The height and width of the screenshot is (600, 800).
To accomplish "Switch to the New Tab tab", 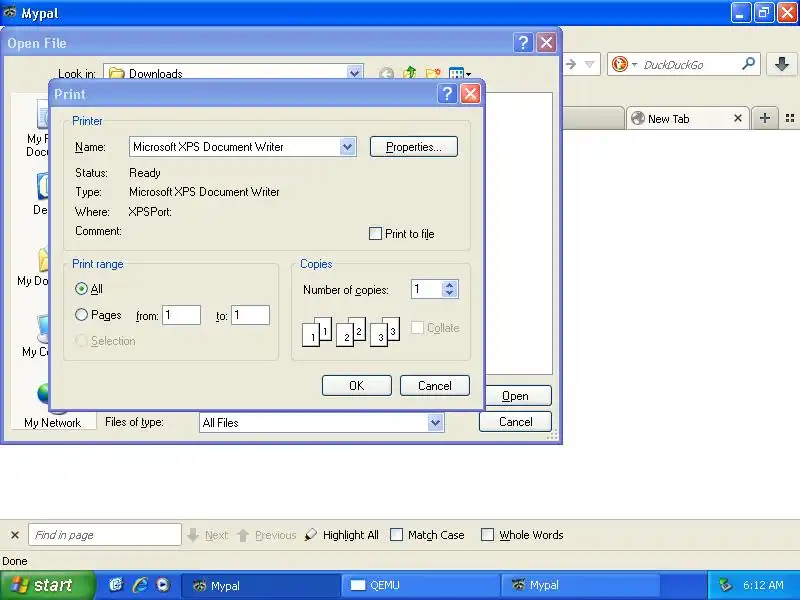I will [687, 119].
